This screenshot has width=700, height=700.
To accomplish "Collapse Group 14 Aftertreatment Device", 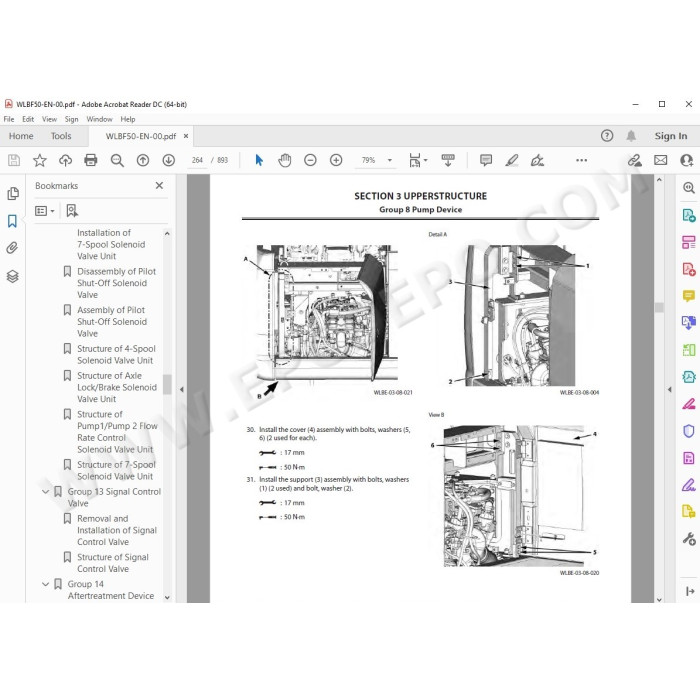I will pos(46,584).
